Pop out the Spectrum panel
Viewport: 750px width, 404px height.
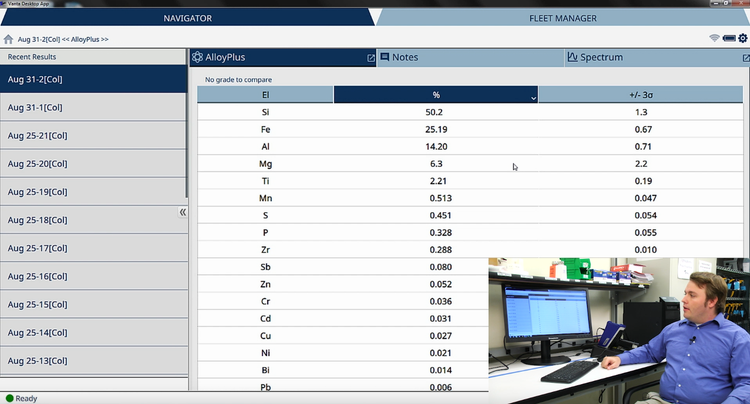point(742,58)
